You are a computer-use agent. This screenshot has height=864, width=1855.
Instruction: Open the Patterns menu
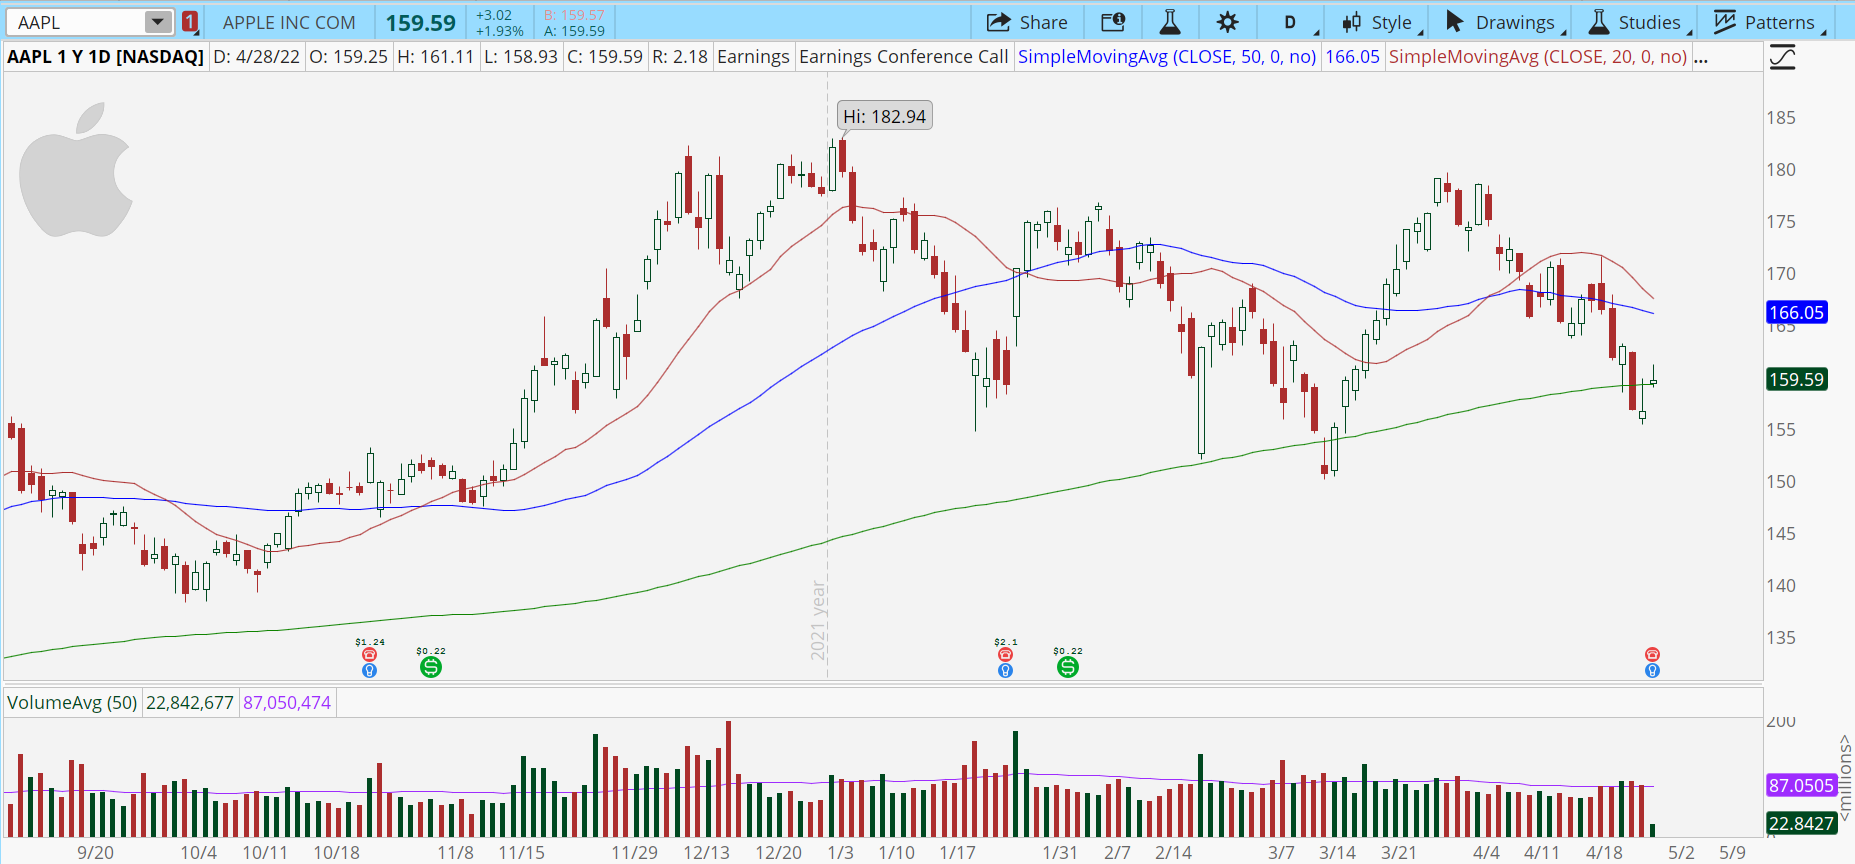click(x=1770, y=22)
